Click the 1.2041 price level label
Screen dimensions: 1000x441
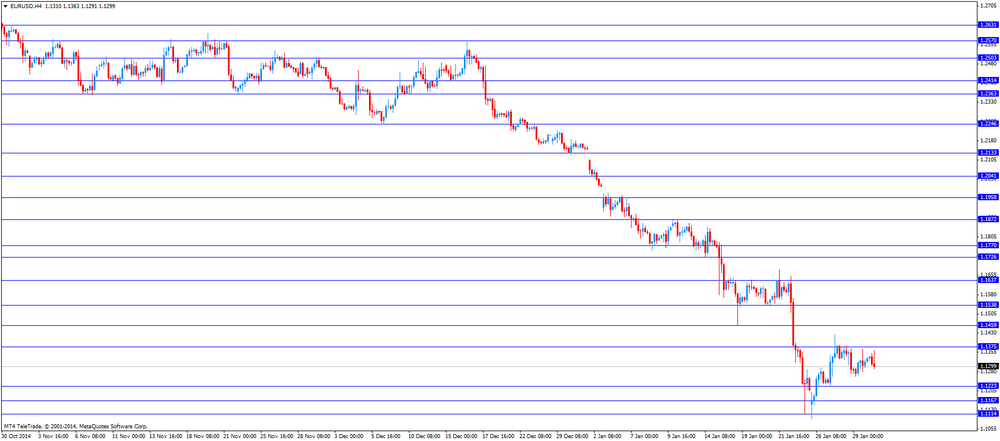pyautogui.click(x=989, y=176)
